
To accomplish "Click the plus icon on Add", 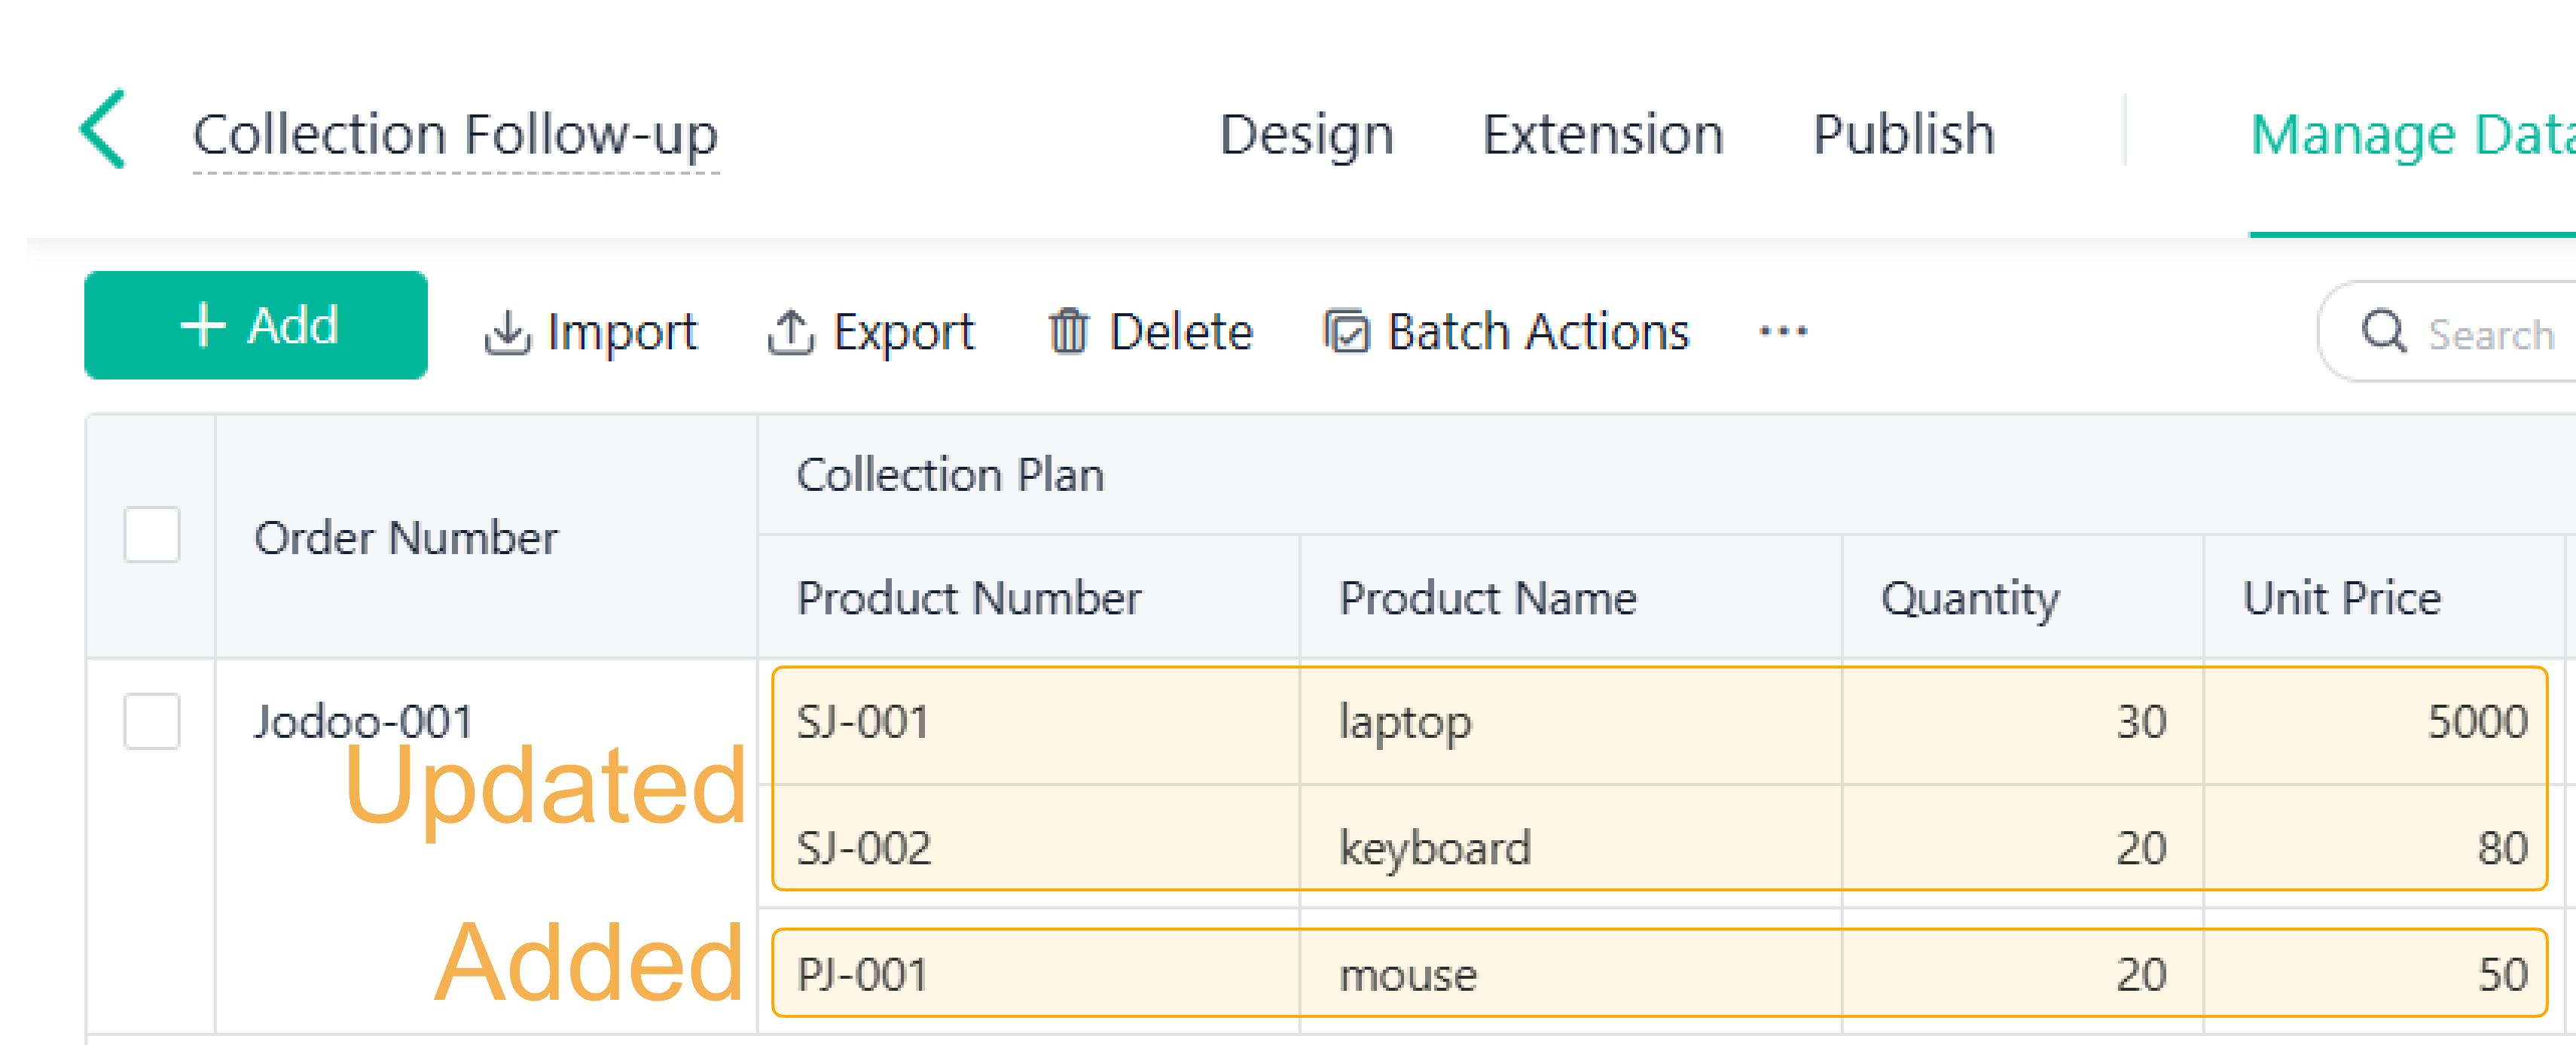I will (203, 326).
